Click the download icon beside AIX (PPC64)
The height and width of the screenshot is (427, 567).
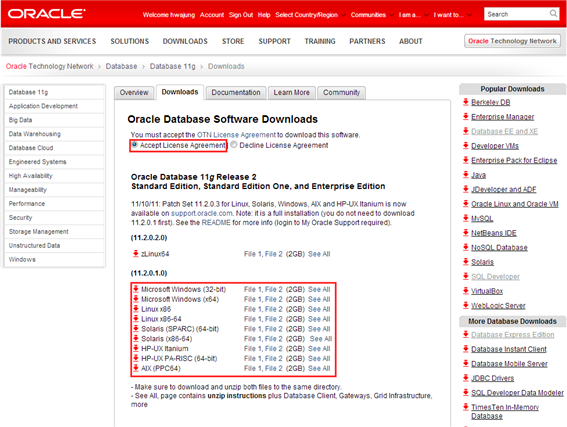(x=136, y=368)
